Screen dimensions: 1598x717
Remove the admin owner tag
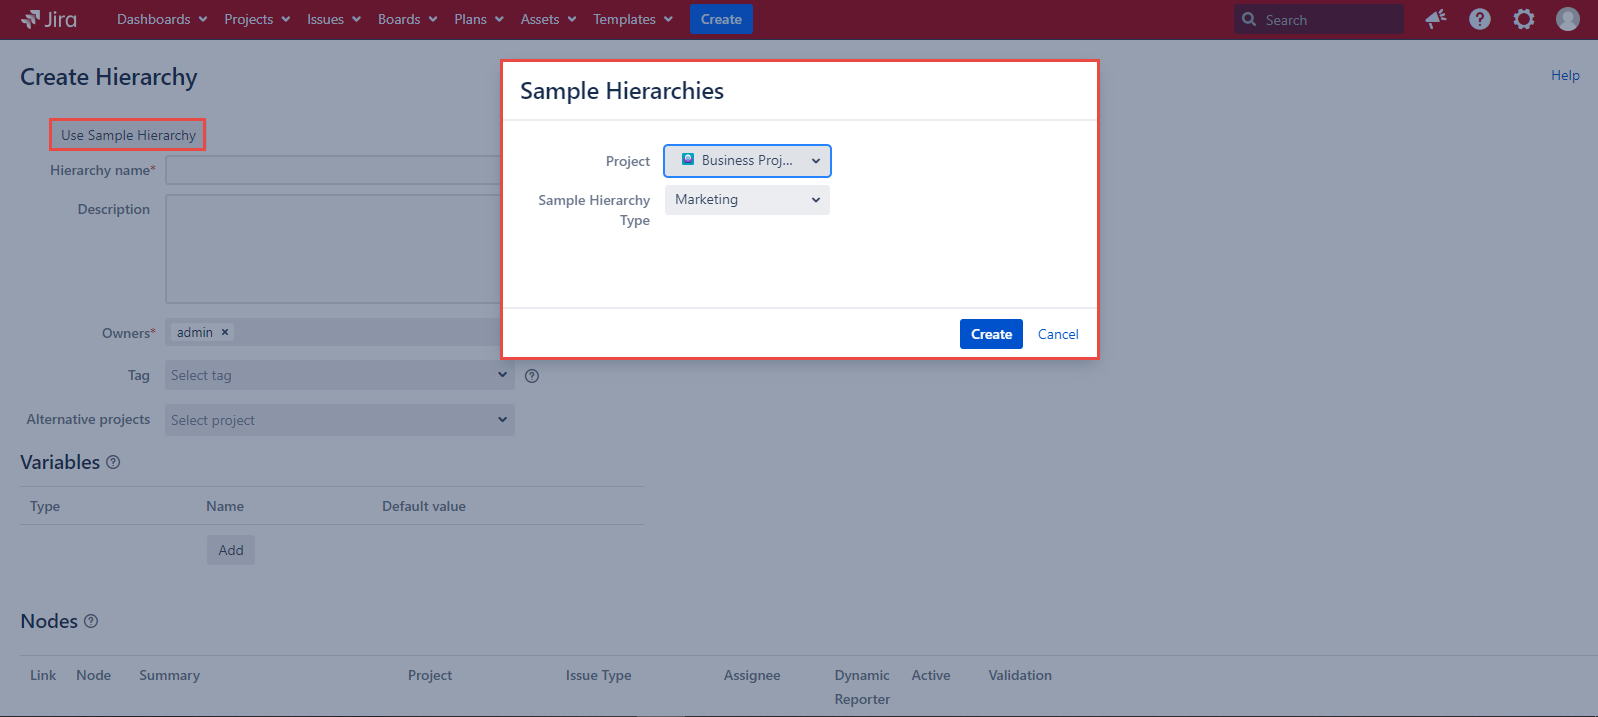[225, 332]
